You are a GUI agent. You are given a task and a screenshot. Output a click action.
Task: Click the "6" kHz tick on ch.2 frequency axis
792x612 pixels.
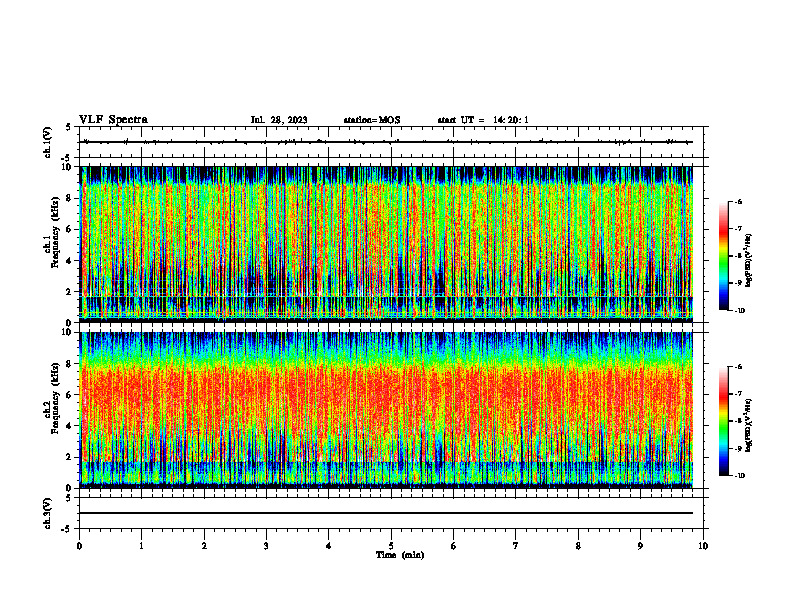[69, 395]
